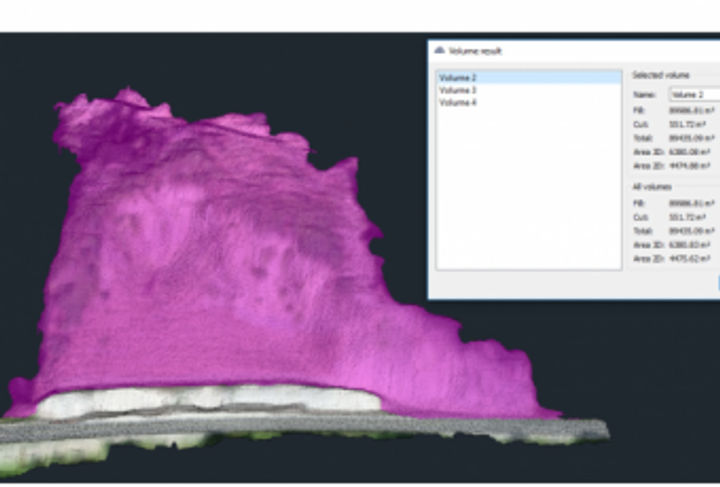Click the Name input field
This screenshot has width=720, height=487.
(x=695, y=95)
